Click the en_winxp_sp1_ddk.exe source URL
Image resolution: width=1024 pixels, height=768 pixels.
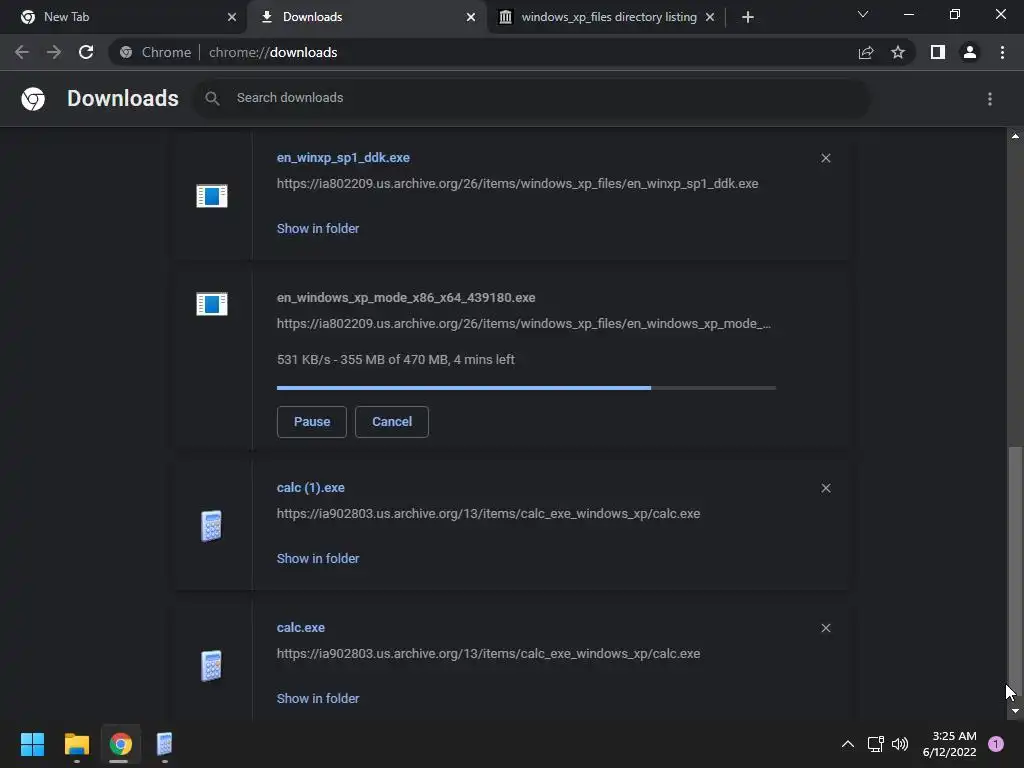point(517,184)
